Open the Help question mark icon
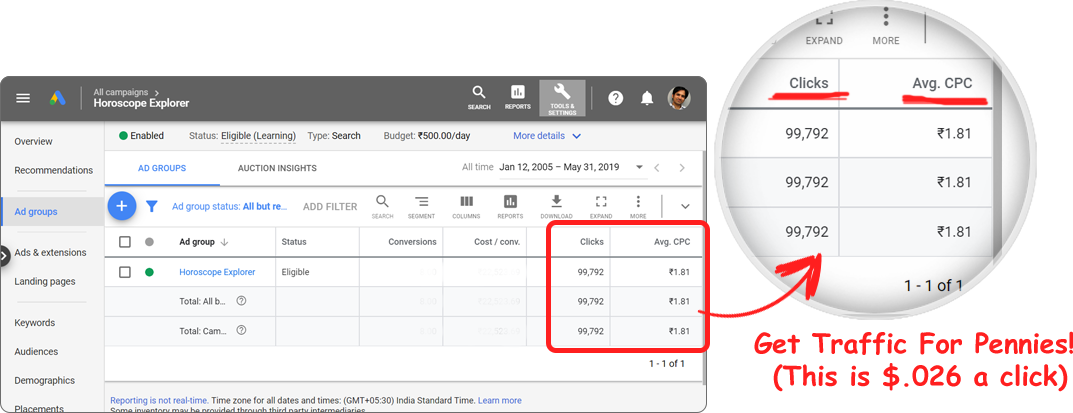 [x=616, y=98]
